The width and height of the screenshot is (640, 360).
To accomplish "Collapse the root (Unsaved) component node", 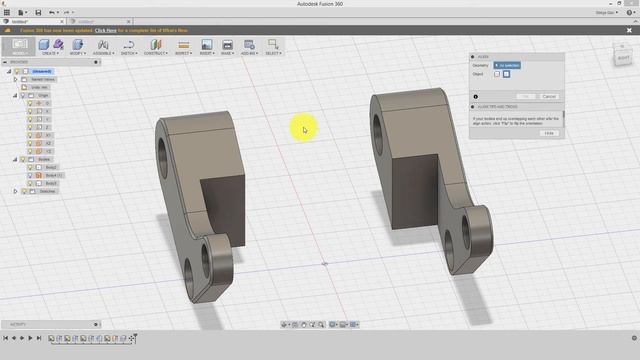I will [9, 71].
